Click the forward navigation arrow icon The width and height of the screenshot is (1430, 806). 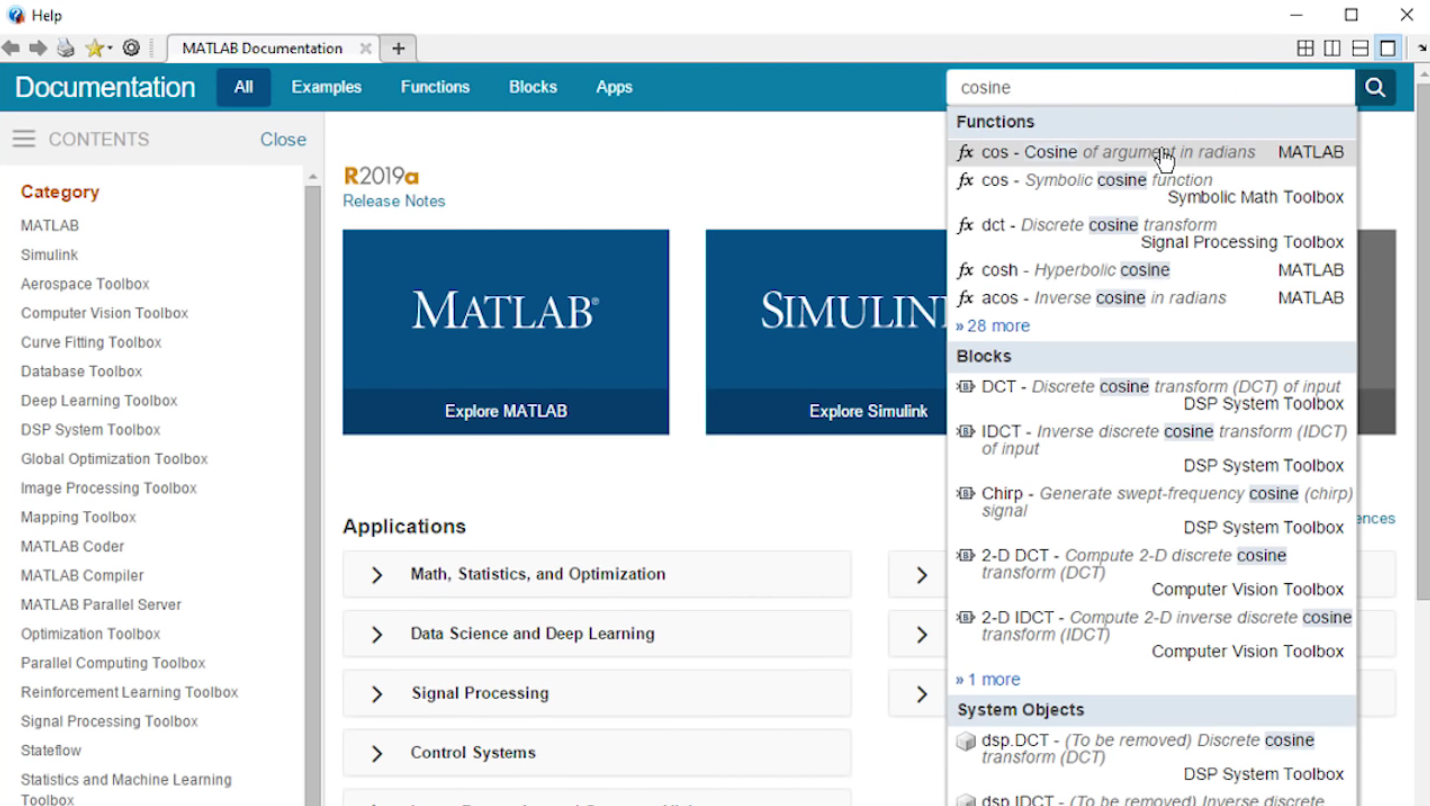tap(37, 47)
